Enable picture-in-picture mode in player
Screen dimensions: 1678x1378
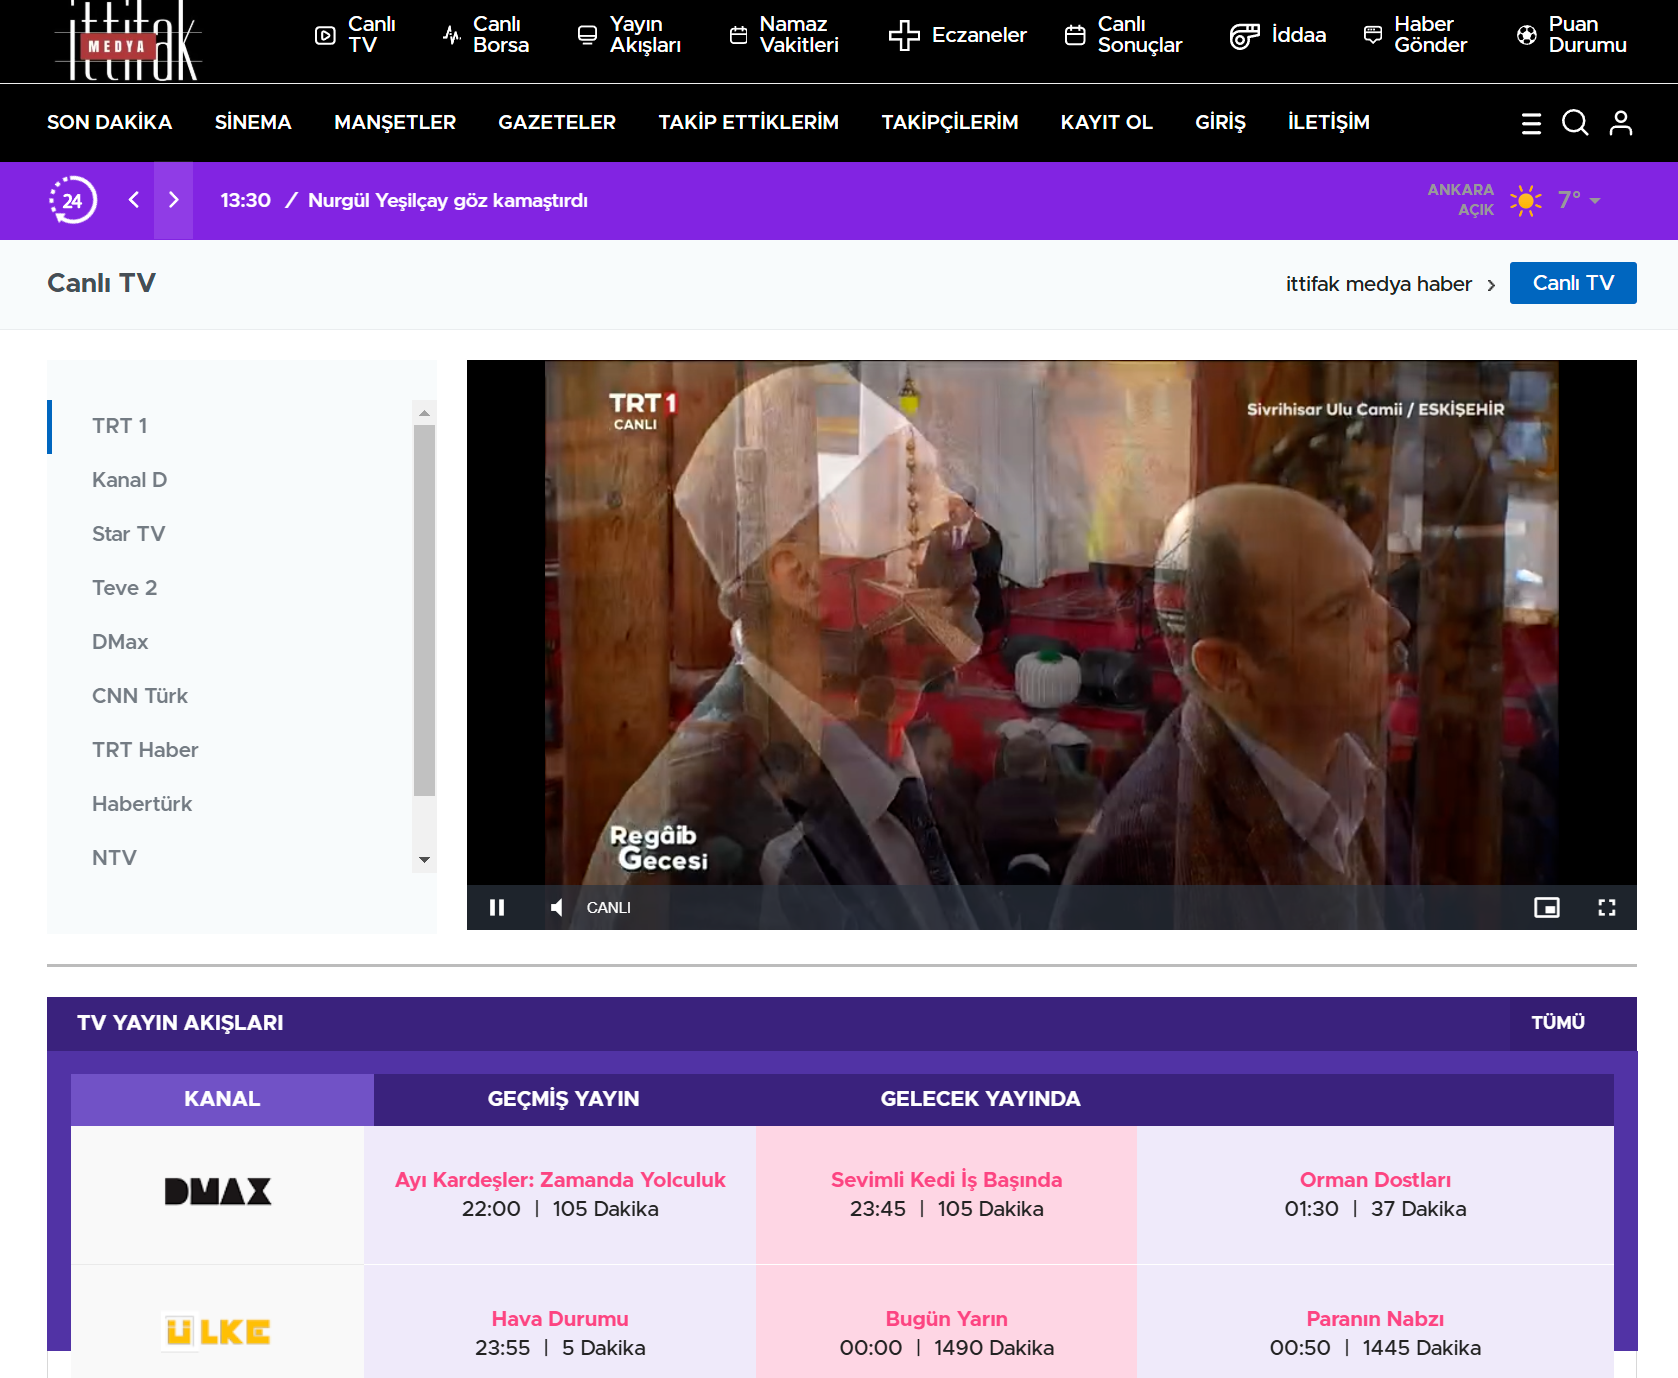[x=1547, y=907]
